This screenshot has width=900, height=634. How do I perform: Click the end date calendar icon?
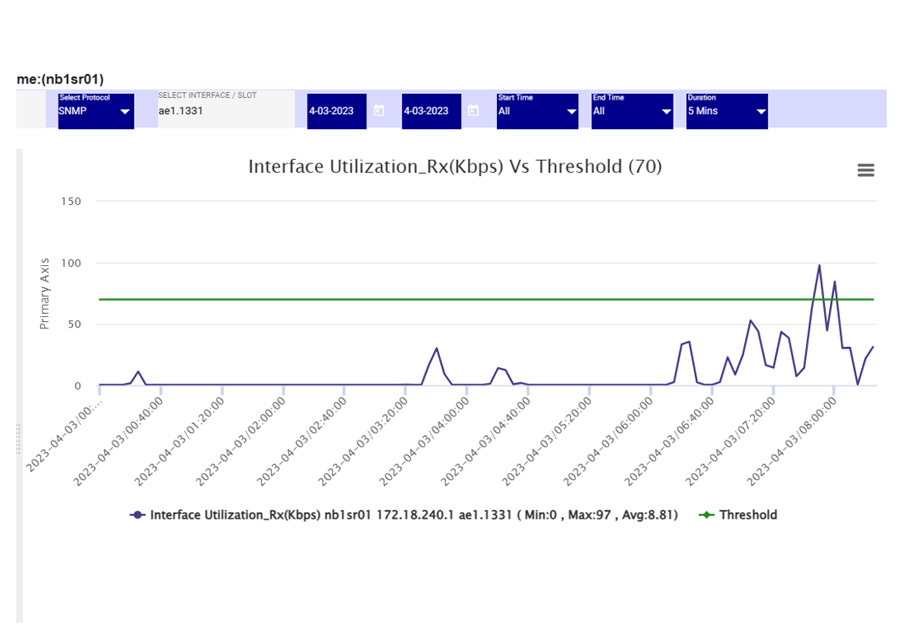tap(473, 111)
